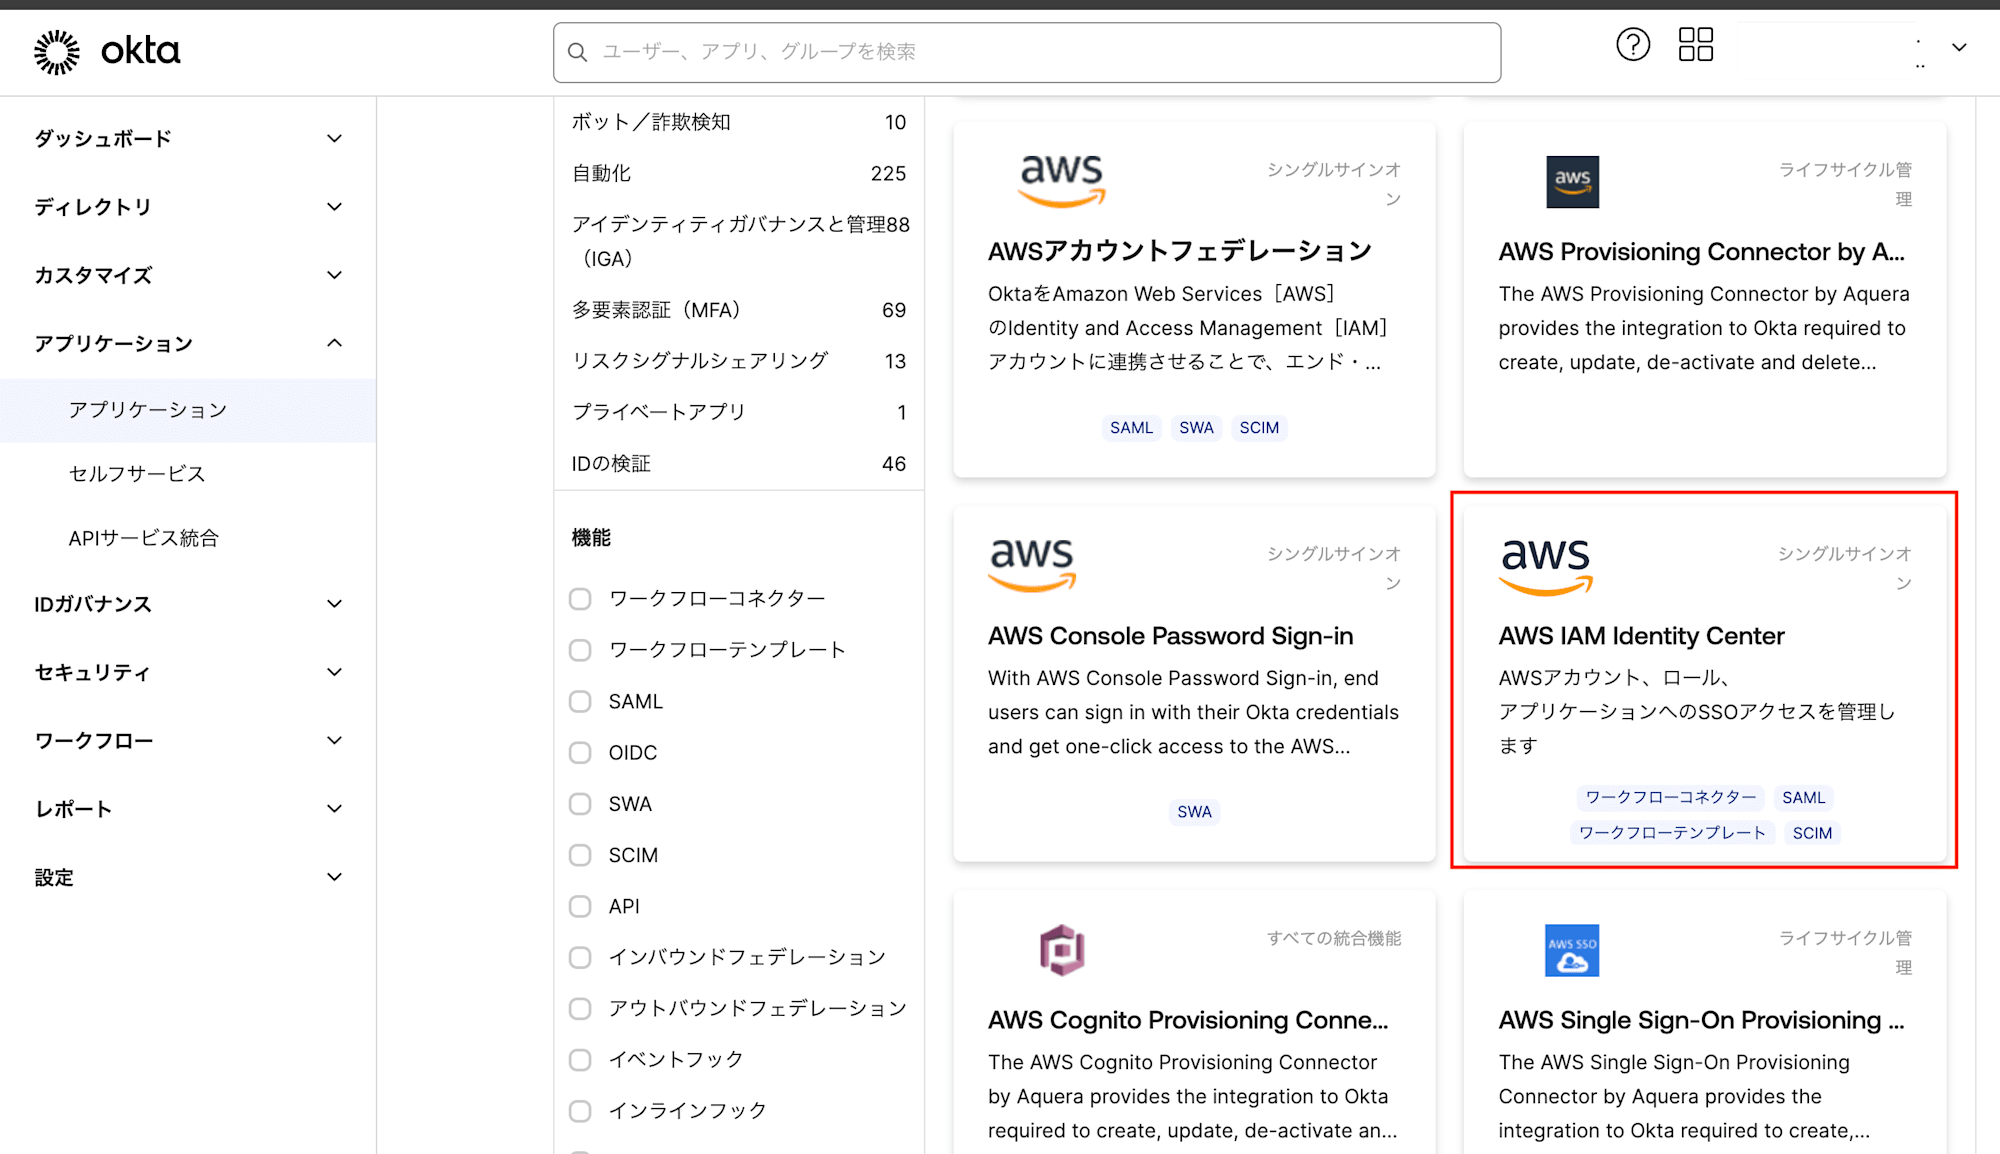
Task: Filter by プライベートアプリ category
Action: coord(739,412)
